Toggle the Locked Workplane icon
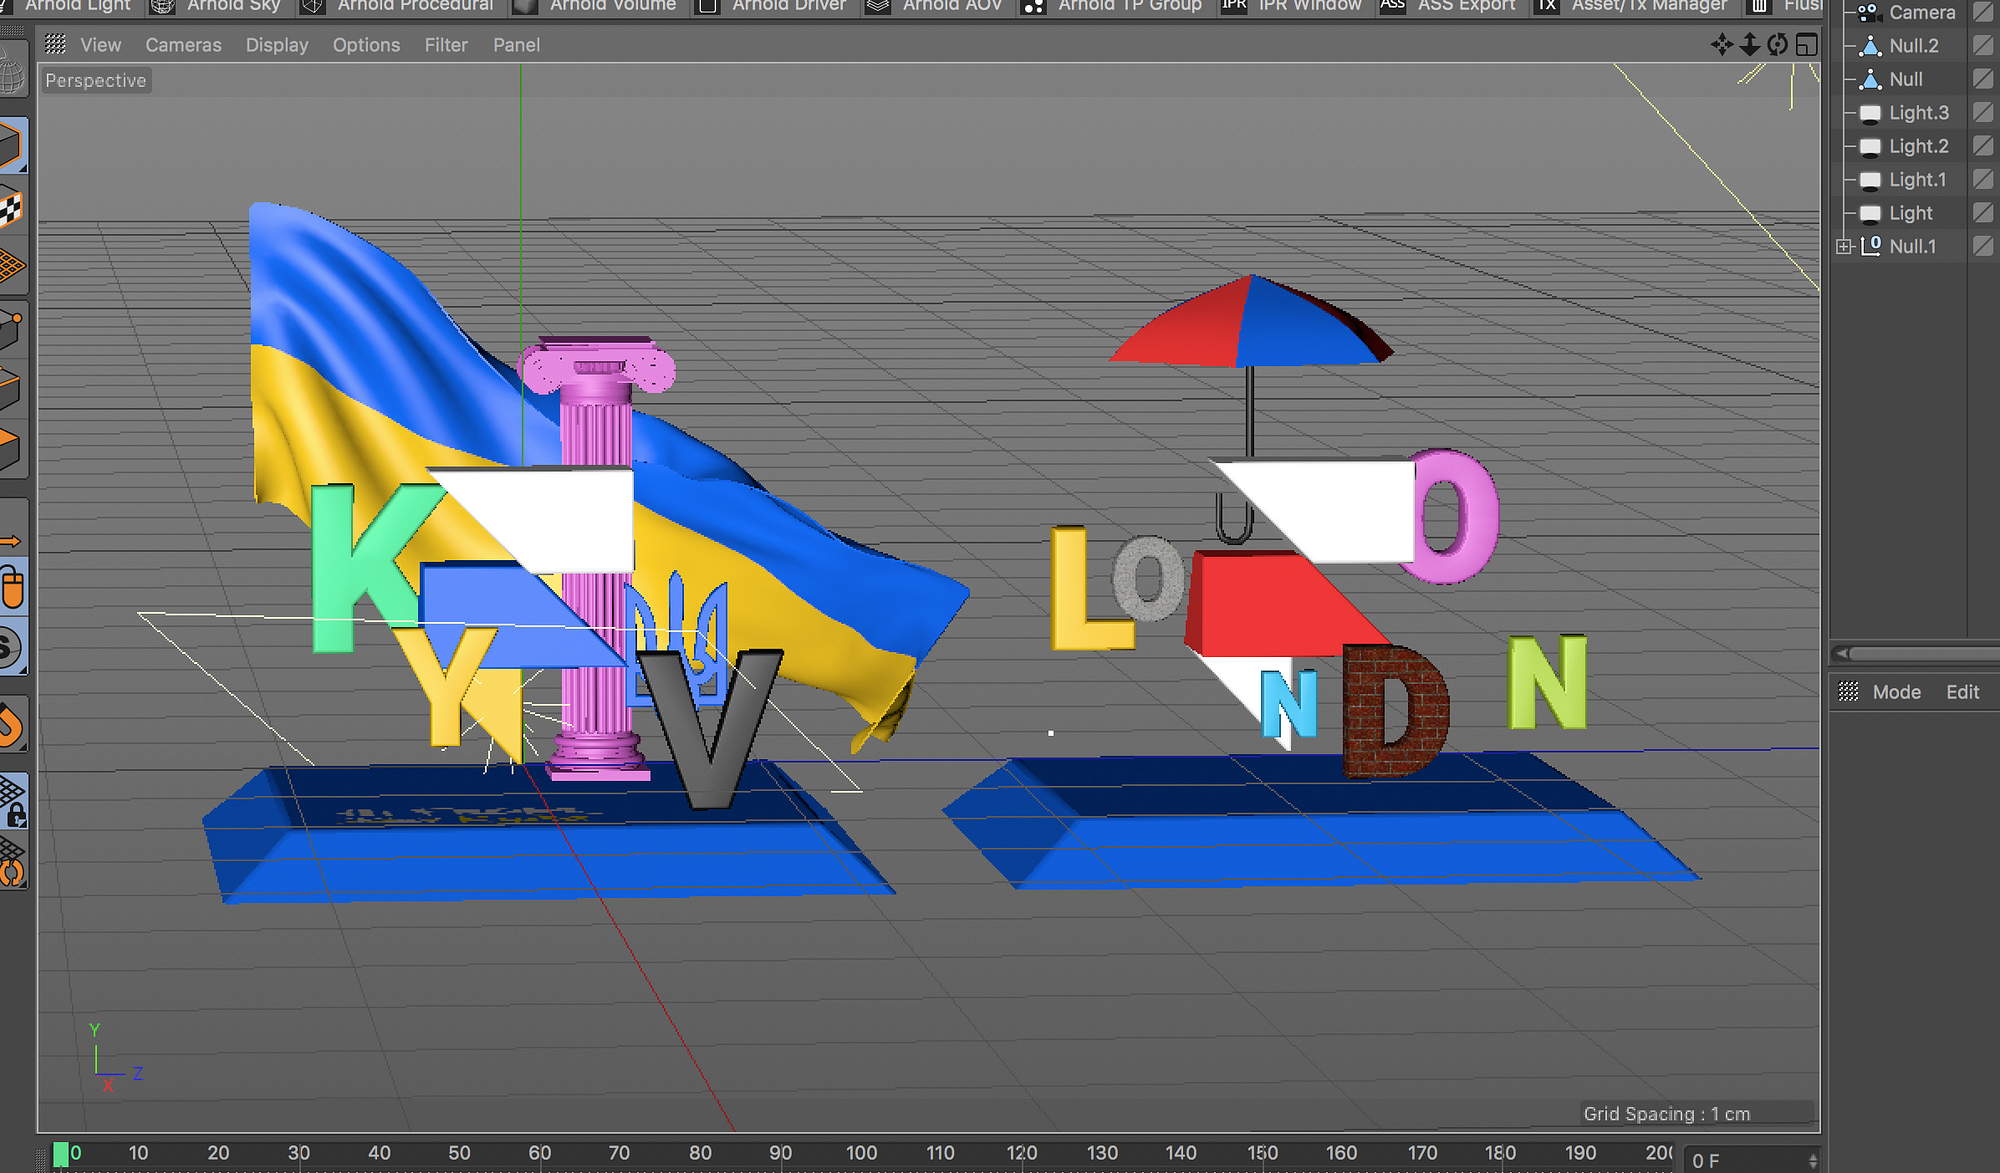 (x=12, y=801)
